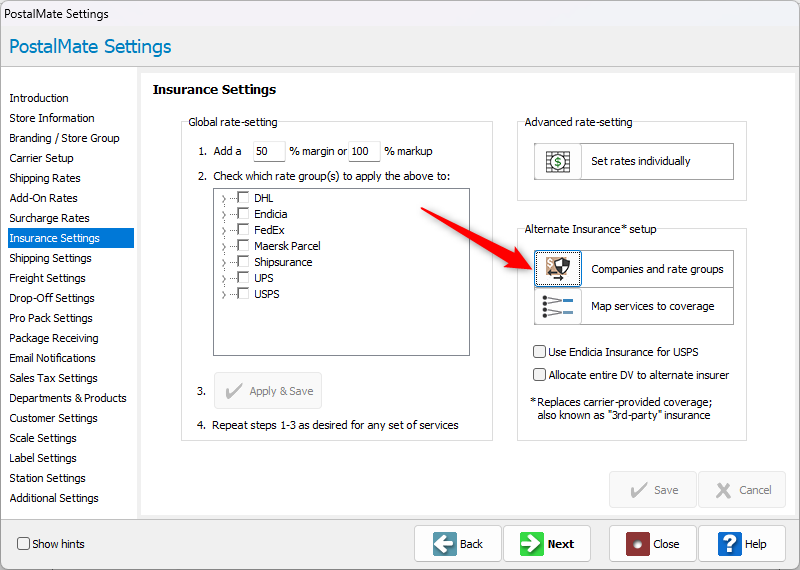
Task: Check the Show hints checkbox
Action: tap(23, 544)
